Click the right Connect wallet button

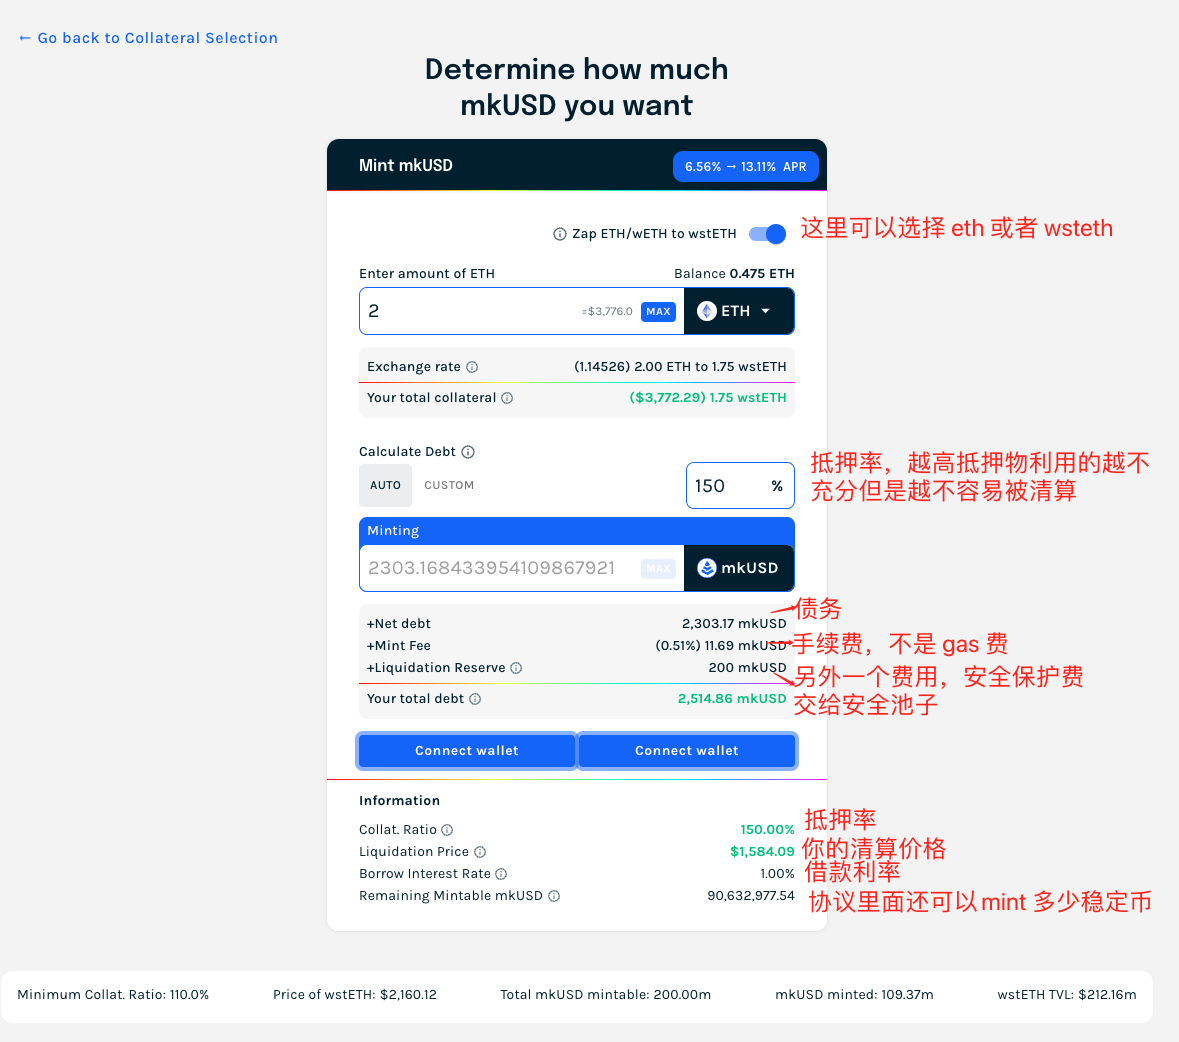[686, 750]
